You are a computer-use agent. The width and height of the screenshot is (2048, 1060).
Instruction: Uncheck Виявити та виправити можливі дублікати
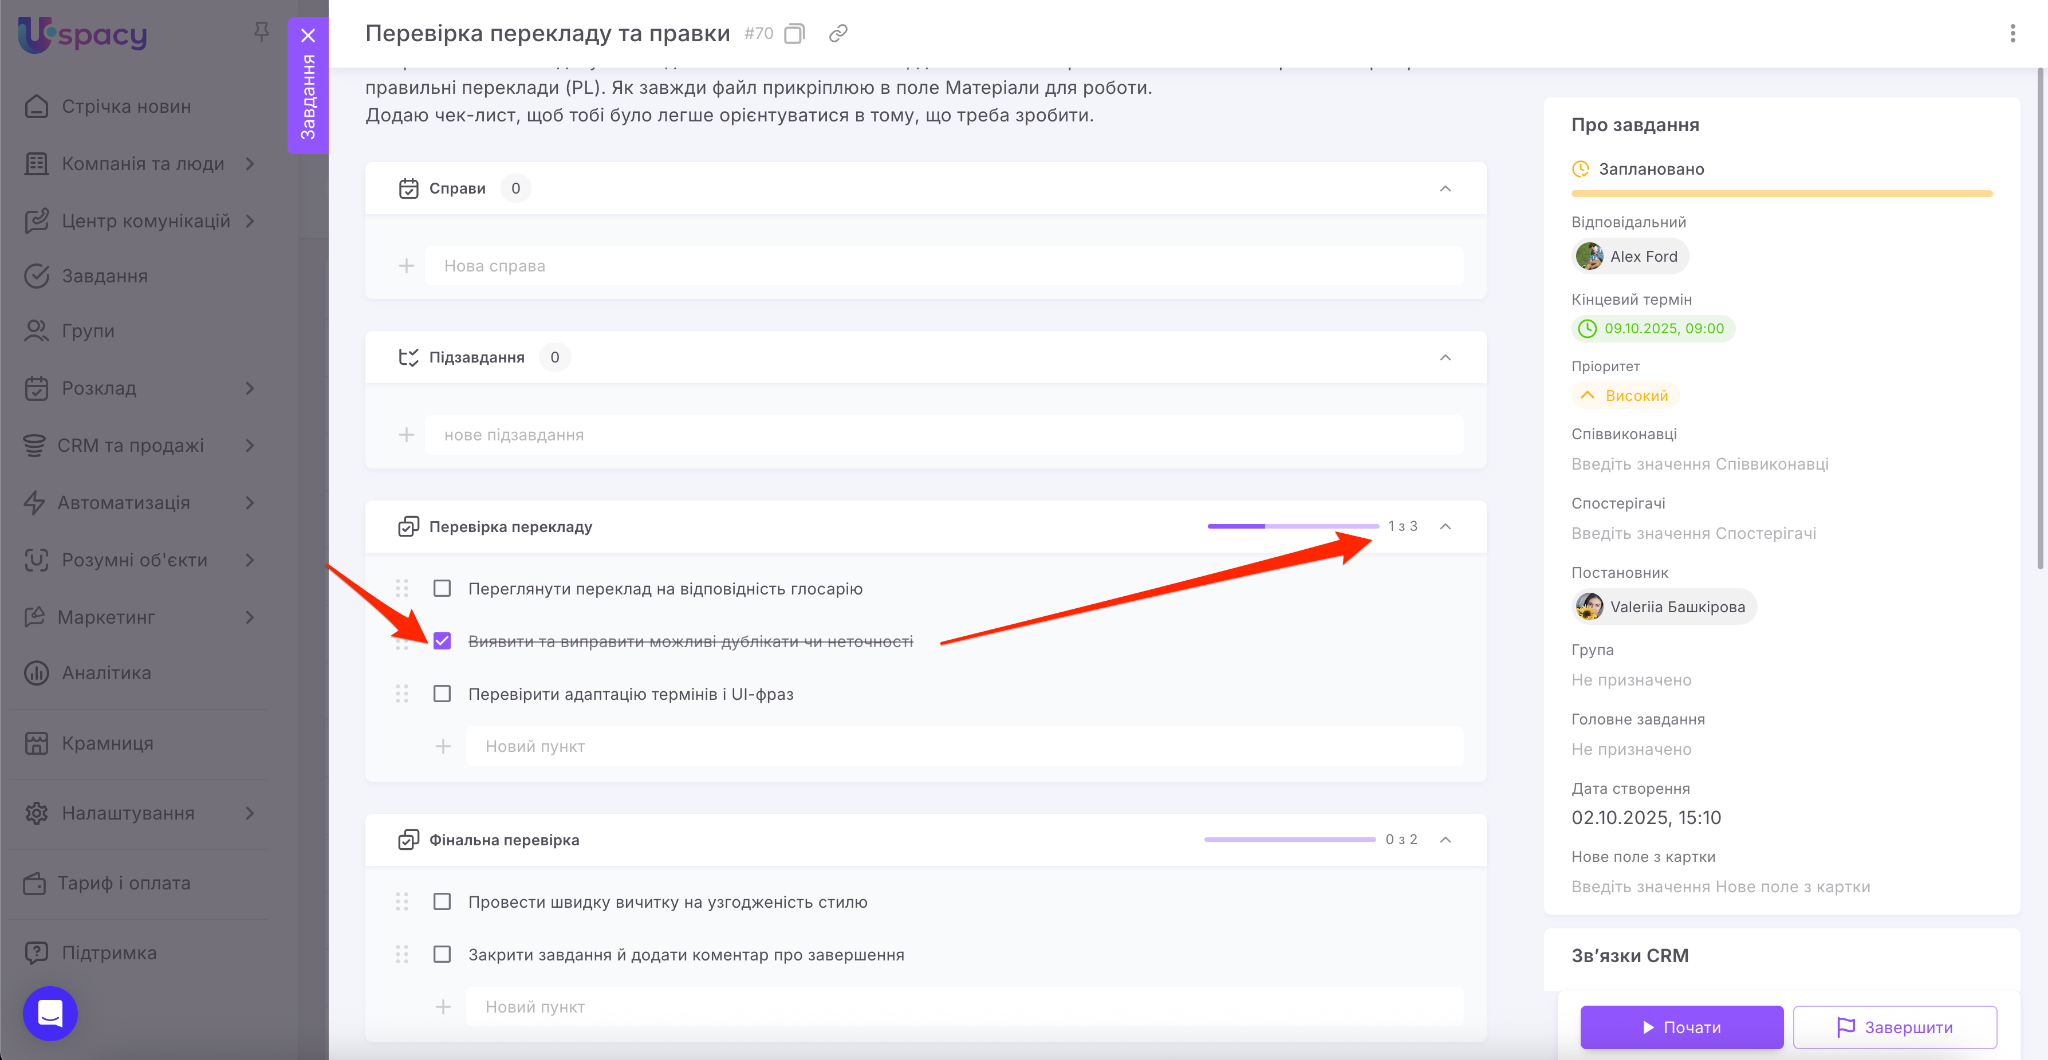[442, 641]
